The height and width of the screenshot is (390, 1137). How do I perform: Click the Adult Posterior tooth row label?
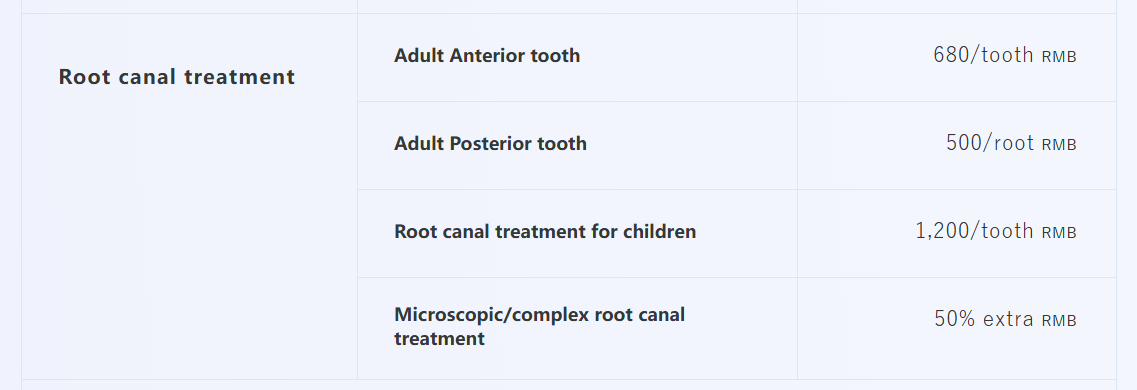click(490, 144)
